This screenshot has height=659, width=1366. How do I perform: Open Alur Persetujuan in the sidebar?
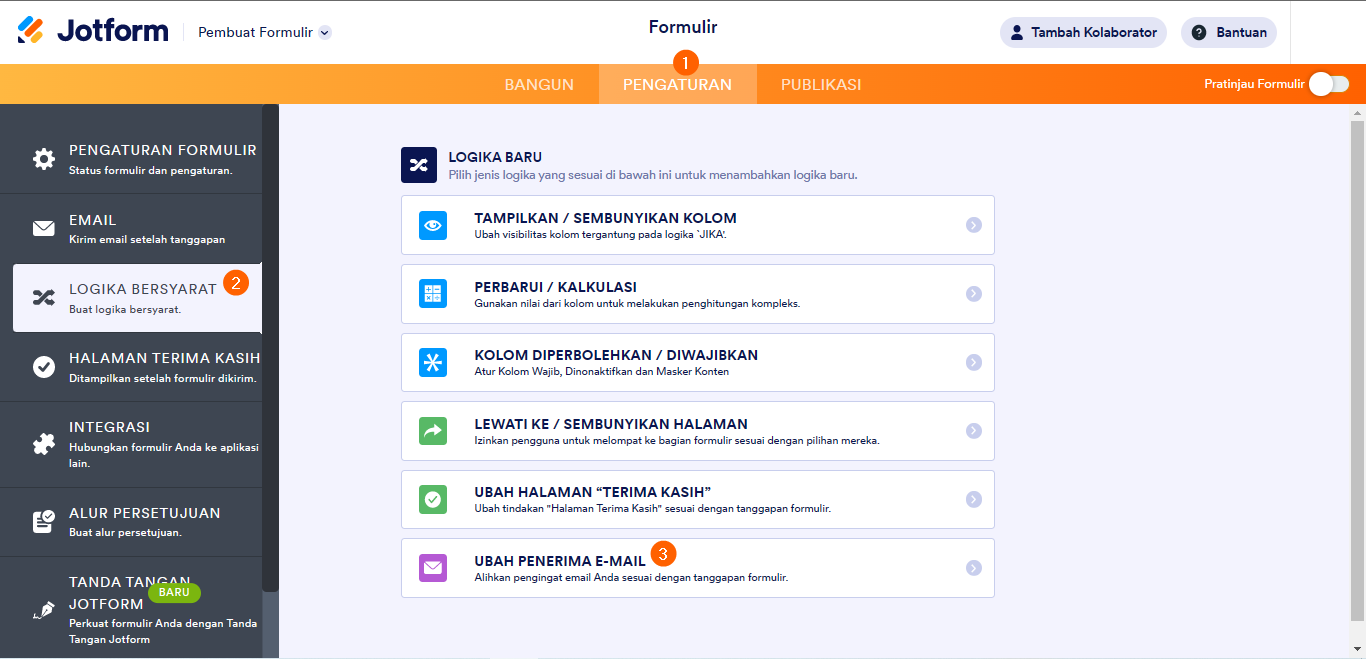131,522
